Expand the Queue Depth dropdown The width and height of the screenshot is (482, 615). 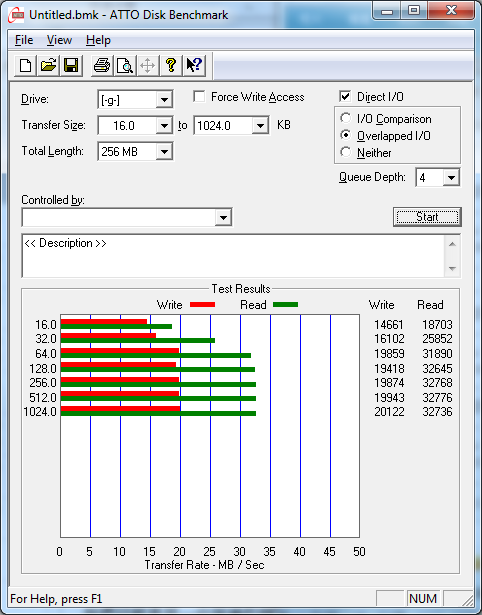pyautogui.click(x=451, y=178)
